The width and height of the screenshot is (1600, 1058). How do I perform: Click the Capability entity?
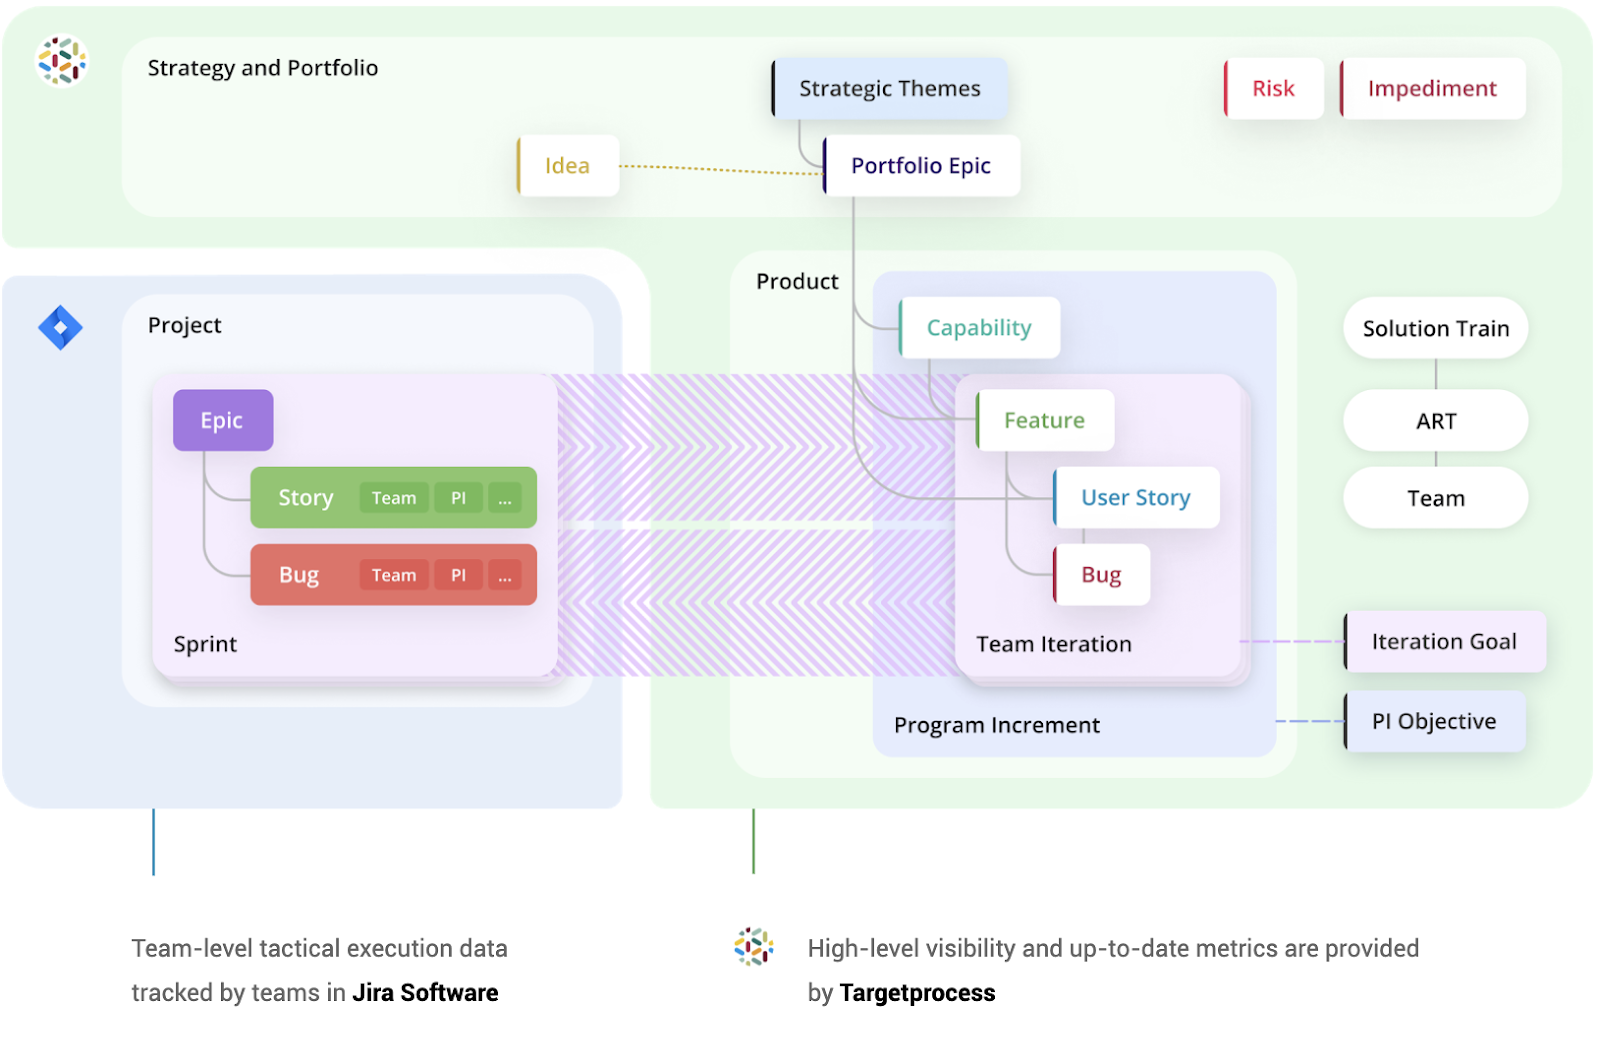[x=979, y=328]
